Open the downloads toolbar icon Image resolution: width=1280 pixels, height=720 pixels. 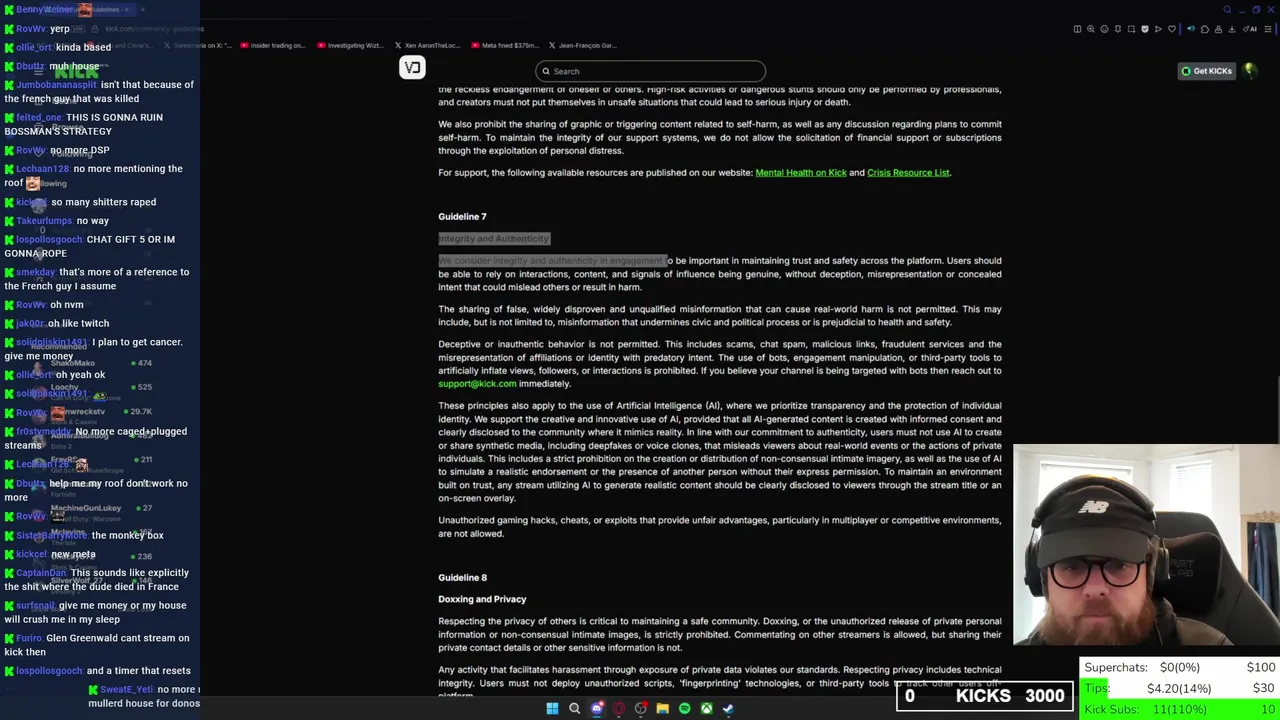1232,29
